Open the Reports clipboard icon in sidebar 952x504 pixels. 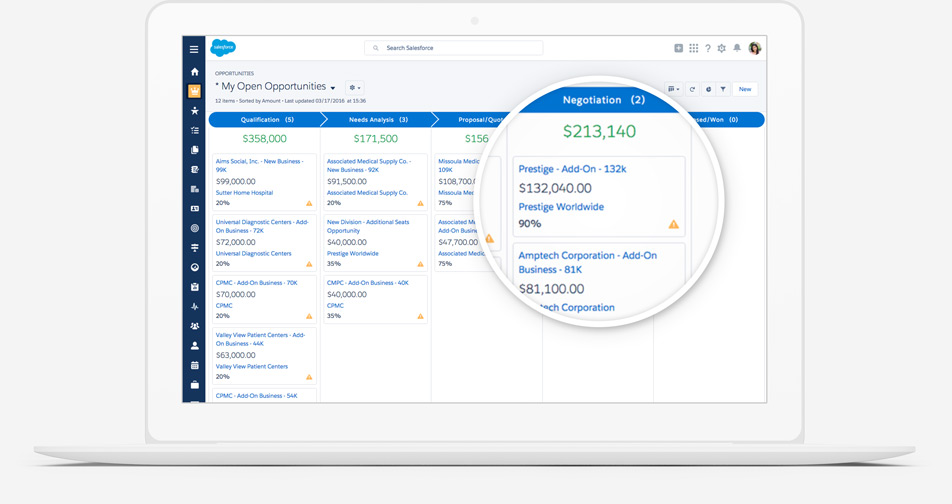click(x=194, y=287)
